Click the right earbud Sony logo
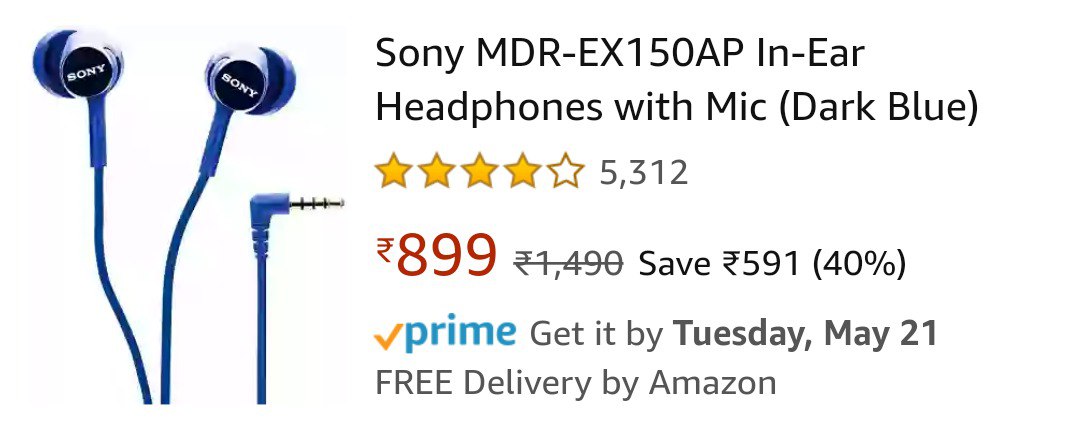This screenshot has width=1080, height=444. point(240,84)
